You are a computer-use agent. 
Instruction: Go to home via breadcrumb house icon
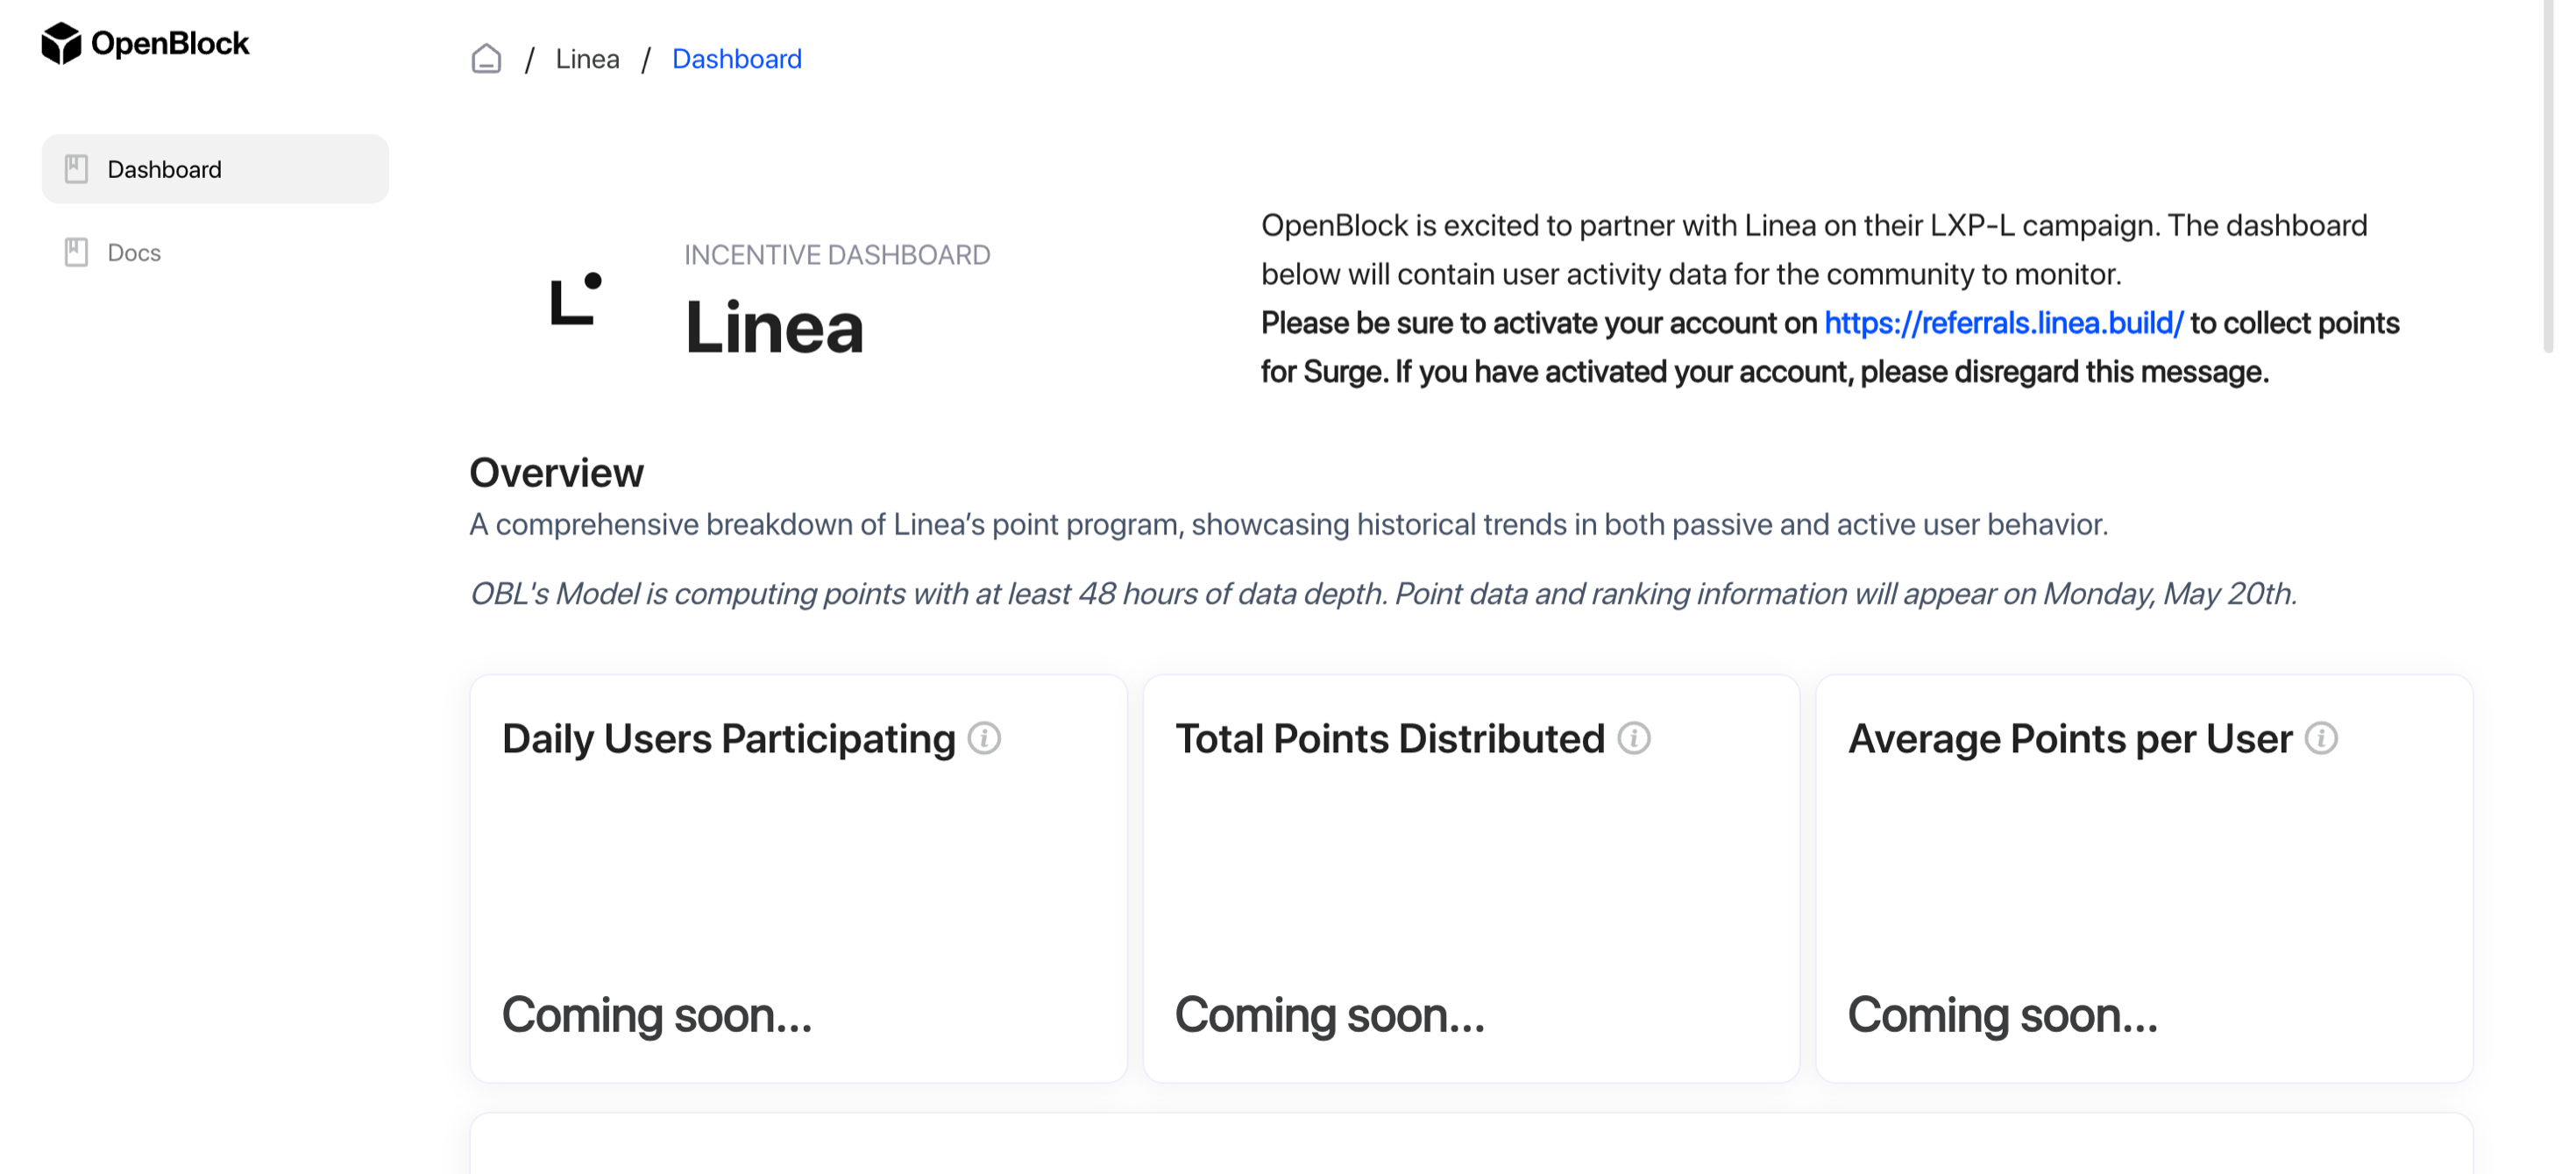coord(486,59)
